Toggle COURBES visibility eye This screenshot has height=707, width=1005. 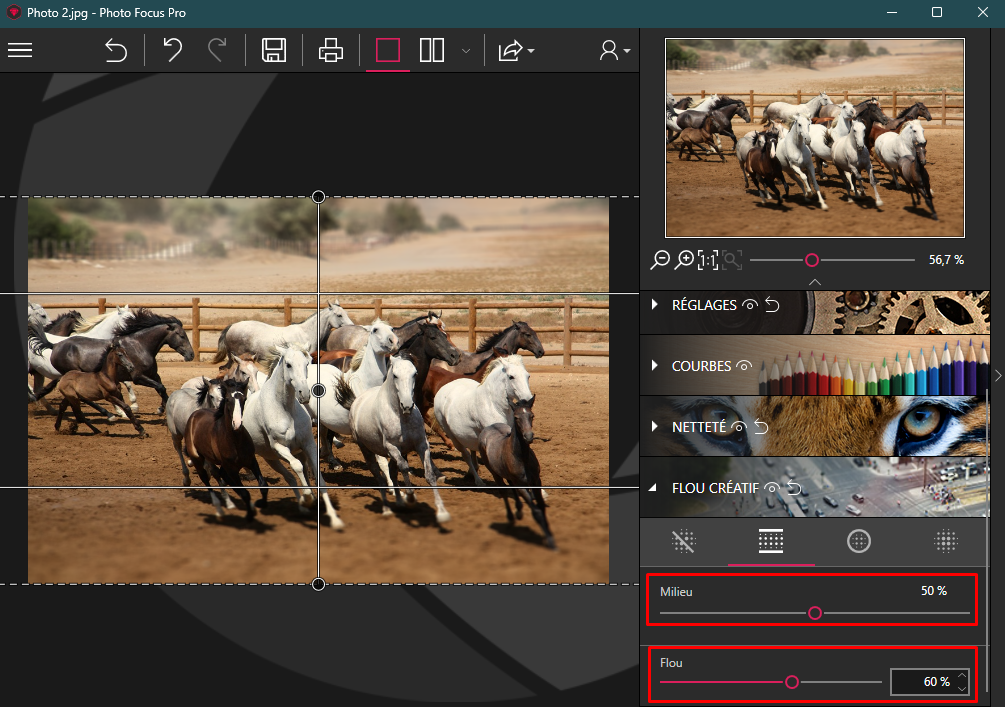click(x=743, y=366)
